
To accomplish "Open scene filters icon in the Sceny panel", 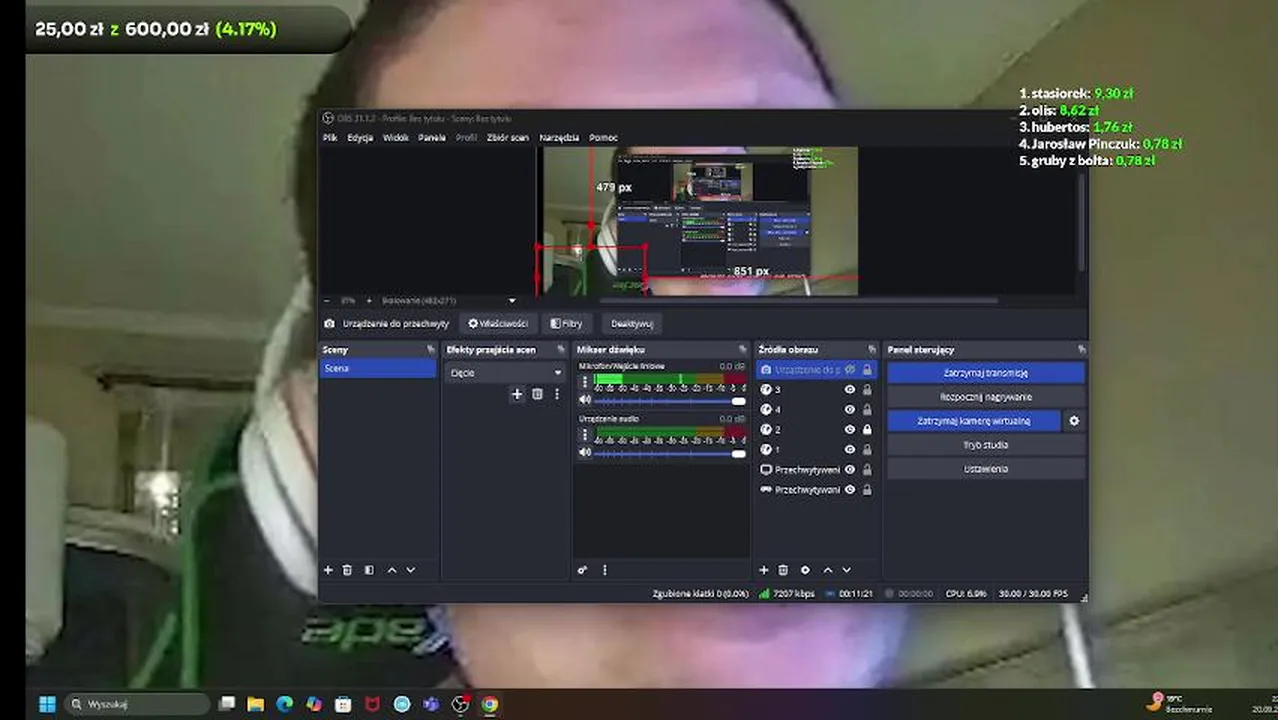I will [x=369, y=570].
